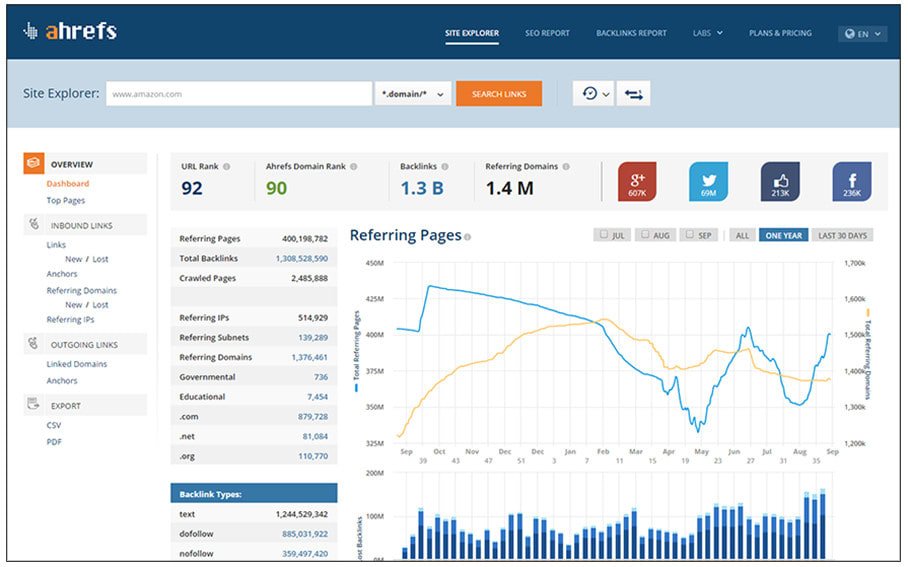The height and width of the screenshot is (567, 908).
Task: Open the Twitter 69M share tile
Action: click(x=709, y=181)
